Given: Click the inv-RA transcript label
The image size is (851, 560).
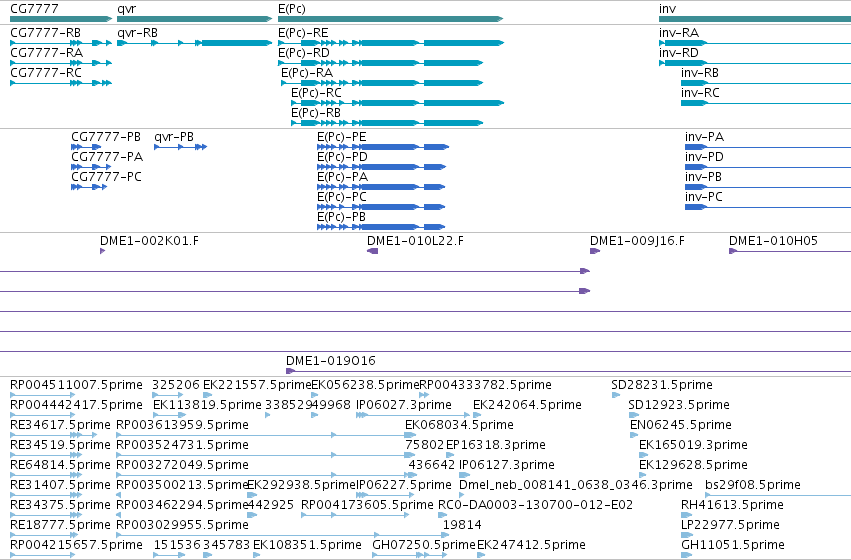Looking at the screenshot, I should (679, 33).
